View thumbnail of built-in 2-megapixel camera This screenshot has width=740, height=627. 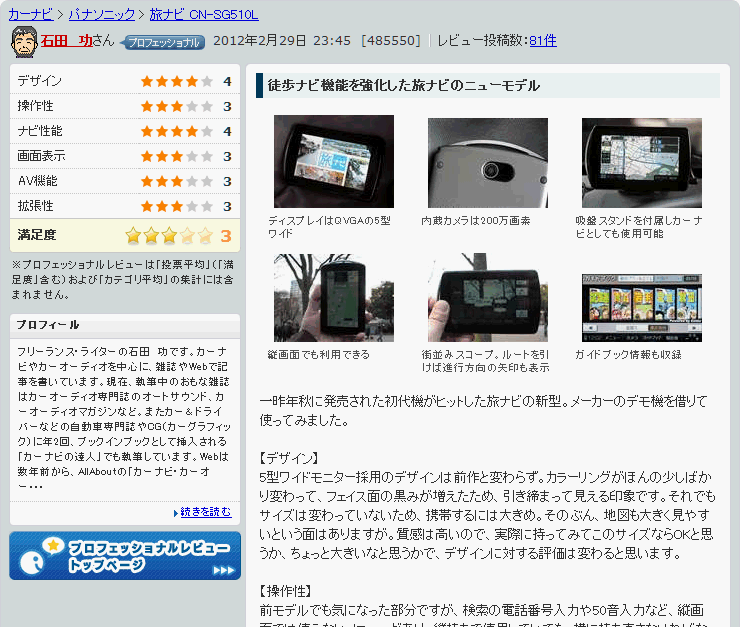488,163
